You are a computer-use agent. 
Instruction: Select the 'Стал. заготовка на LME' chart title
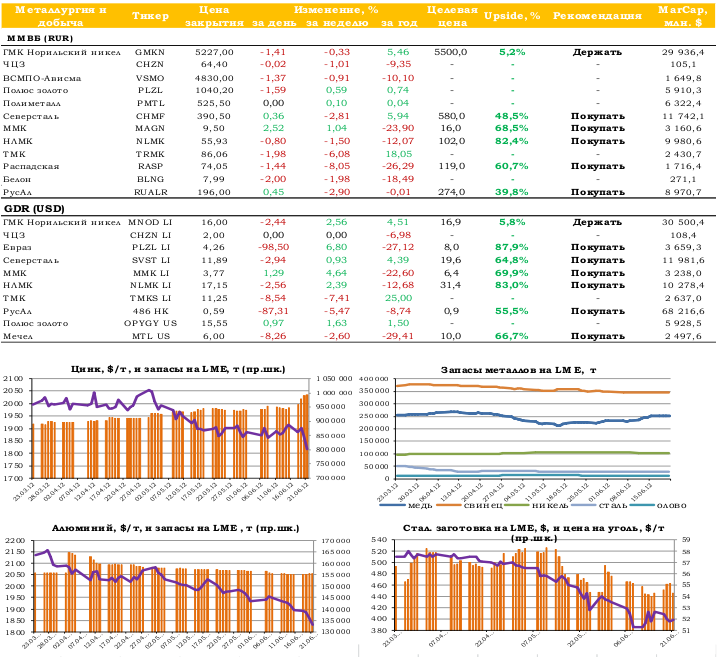coord(534,533)
